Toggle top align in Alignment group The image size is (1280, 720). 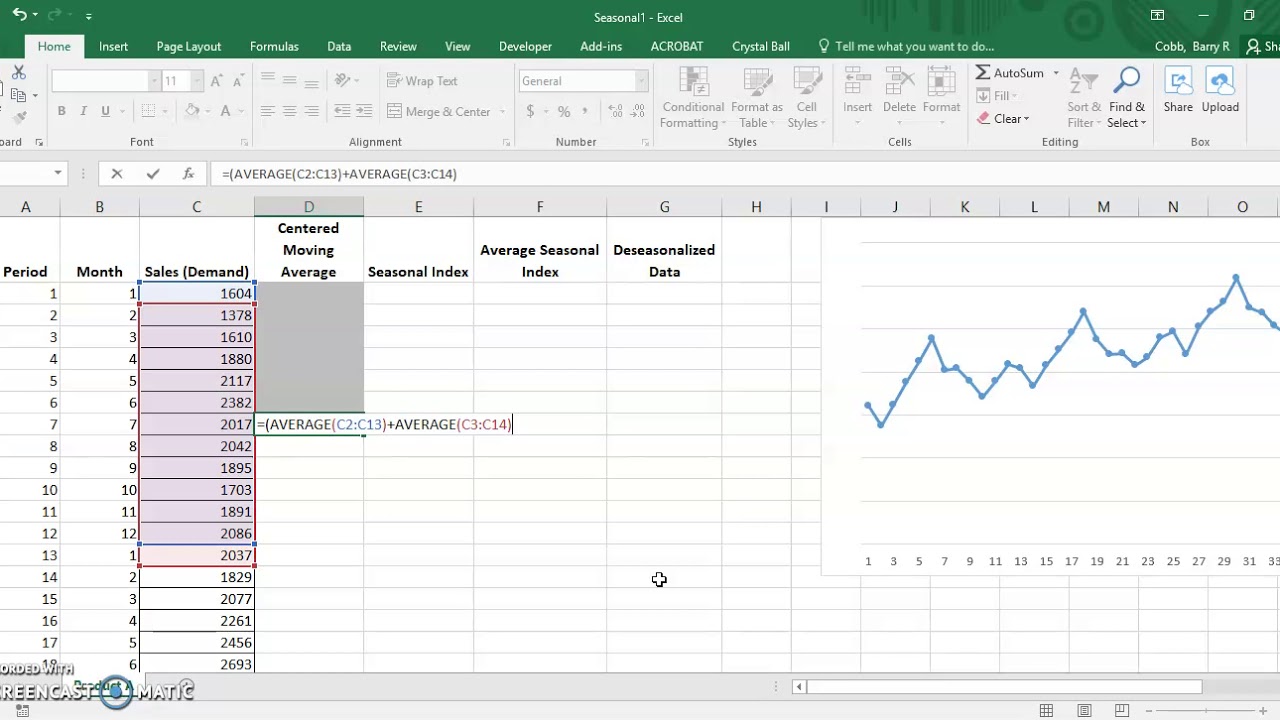(x=268, y=81)
